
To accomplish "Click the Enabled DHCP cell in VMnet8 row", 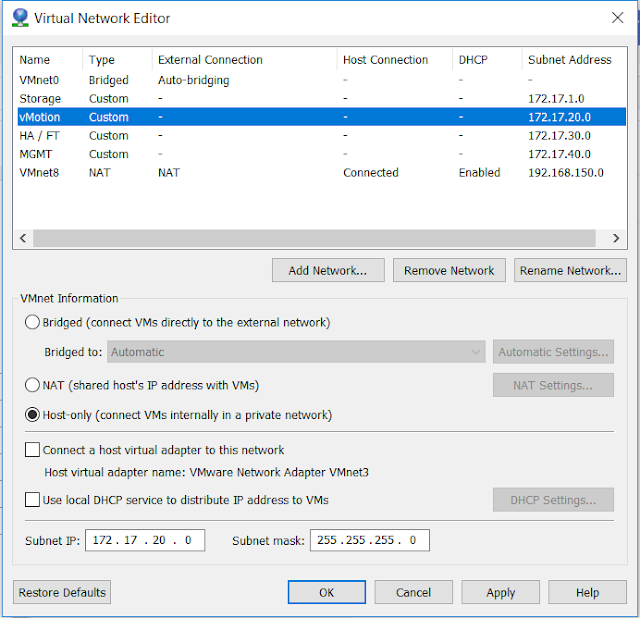I will [x=480, y=172].
